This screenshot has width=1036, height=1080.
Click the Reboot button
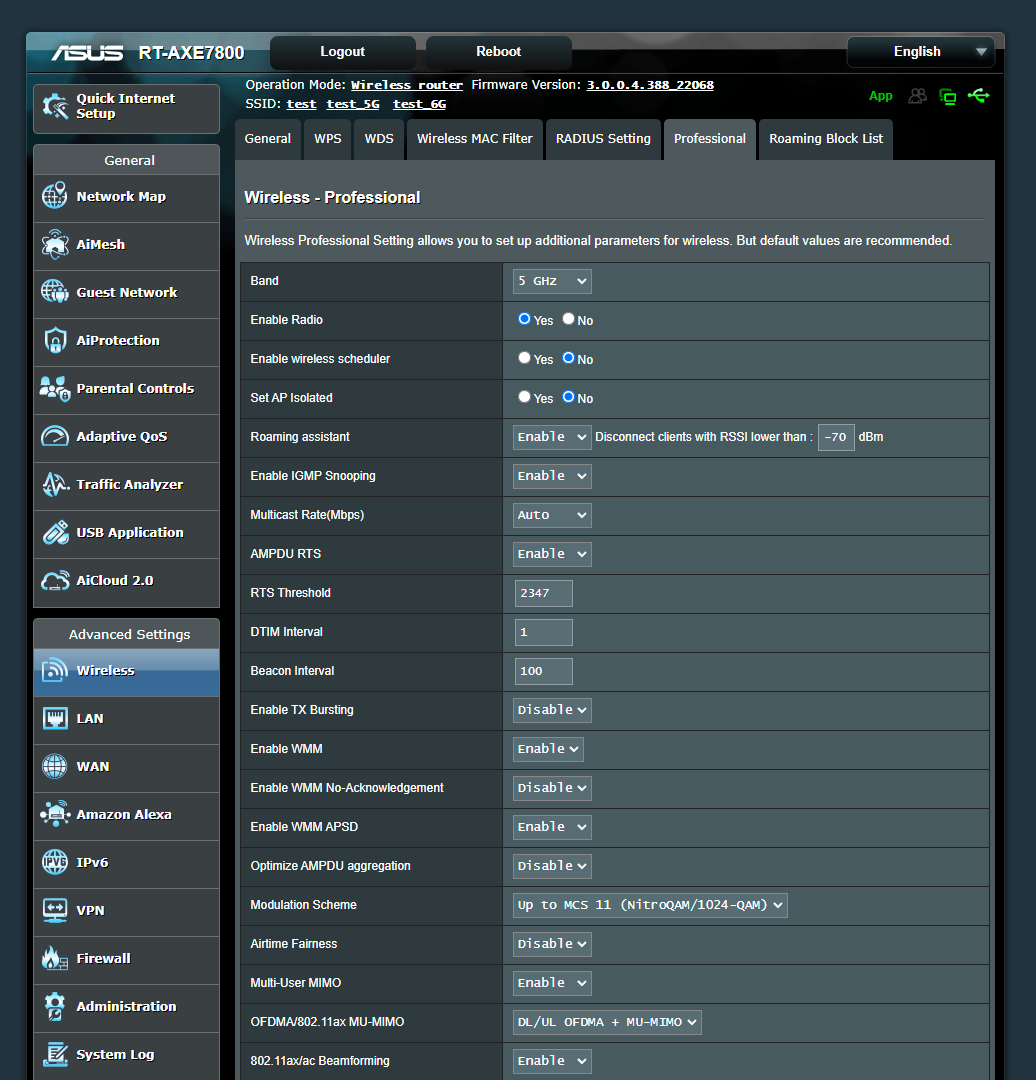499,52
